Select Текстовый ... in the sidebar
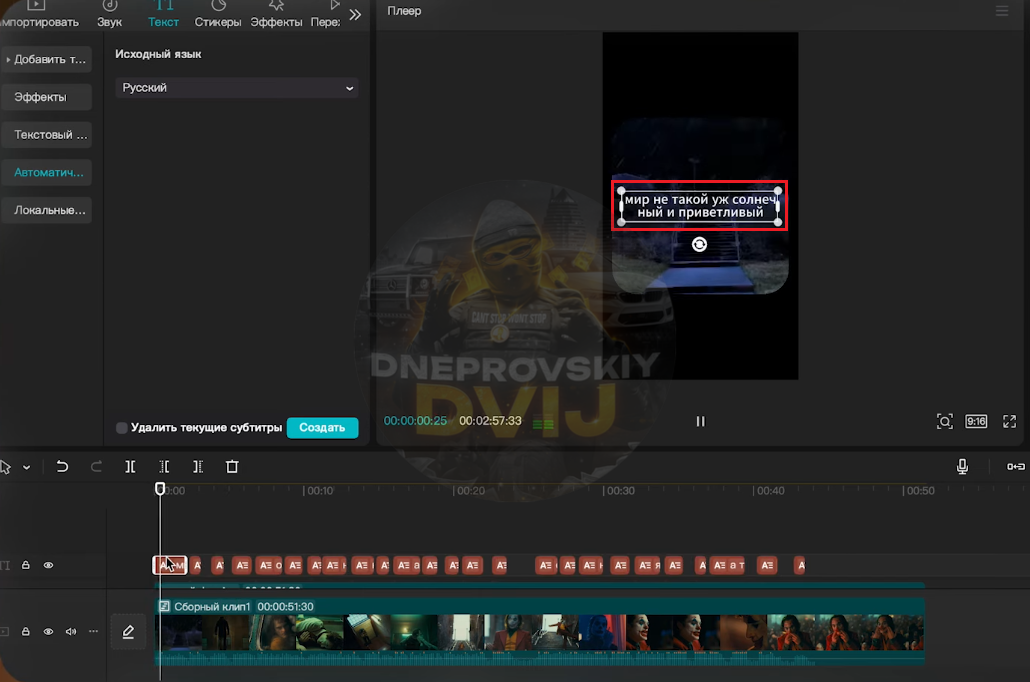This screenshot has height=682, width=1030. click(x=46, y=135)
